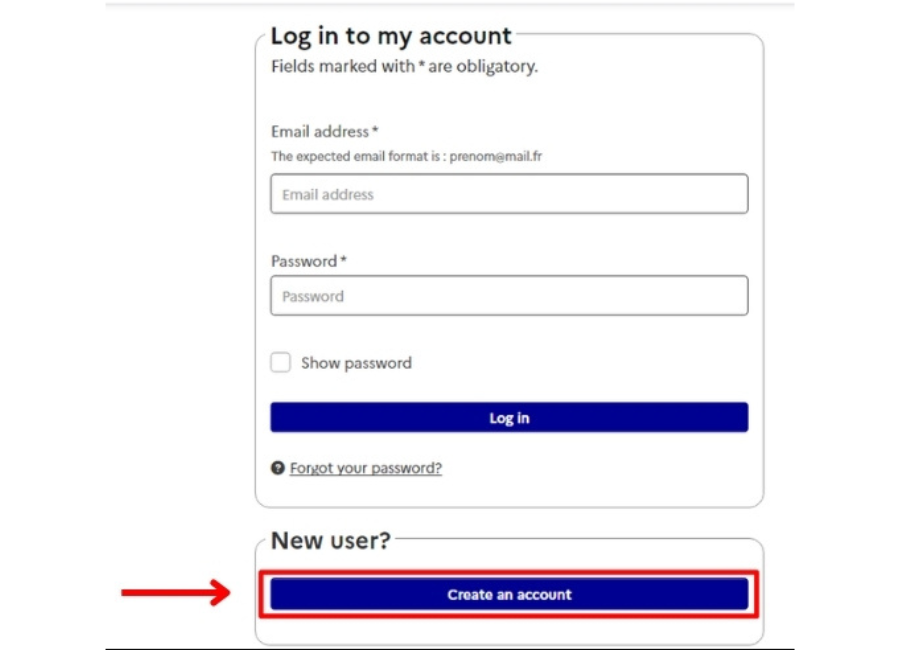
Task: Click the Password field label
Action: [x=304, y=261]
